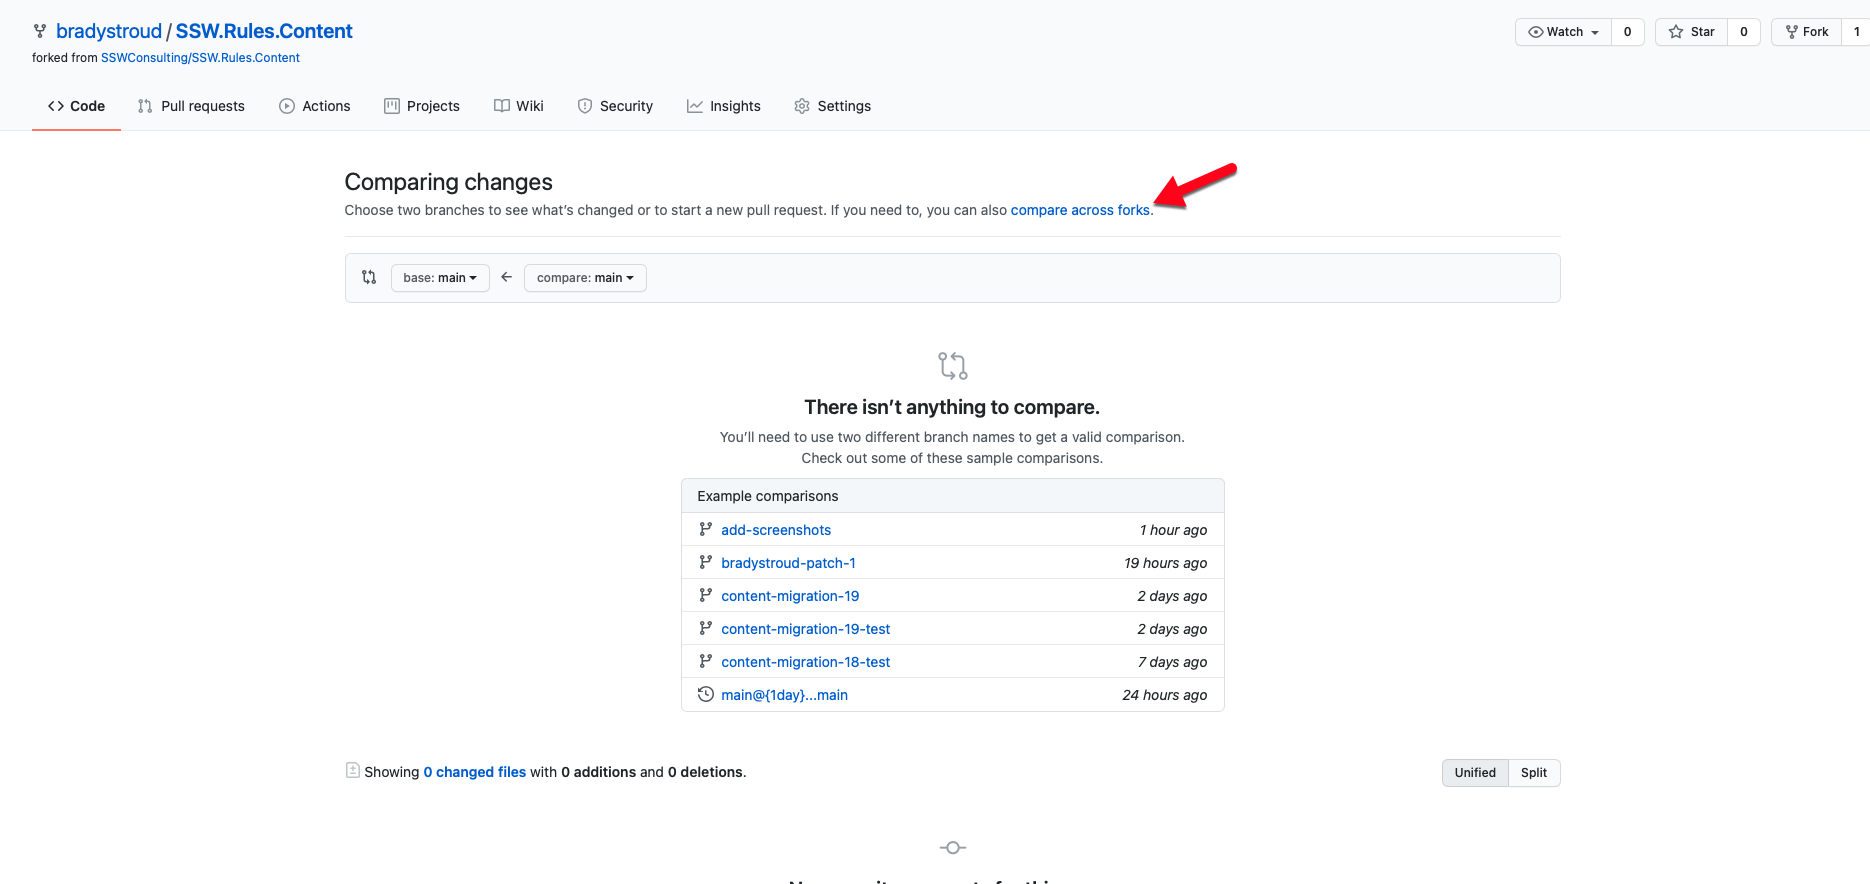The width and height of the screenshot is (1870, 884).
Task: Click the commit icon below the diff summary
Action: click(x=952, y=848)
